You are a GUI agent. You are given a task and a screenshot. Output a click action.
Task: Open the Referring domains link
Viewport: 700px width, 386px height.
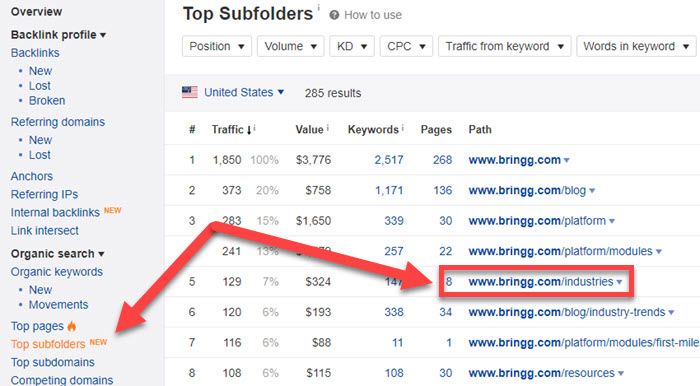click(x=58, y=122)
